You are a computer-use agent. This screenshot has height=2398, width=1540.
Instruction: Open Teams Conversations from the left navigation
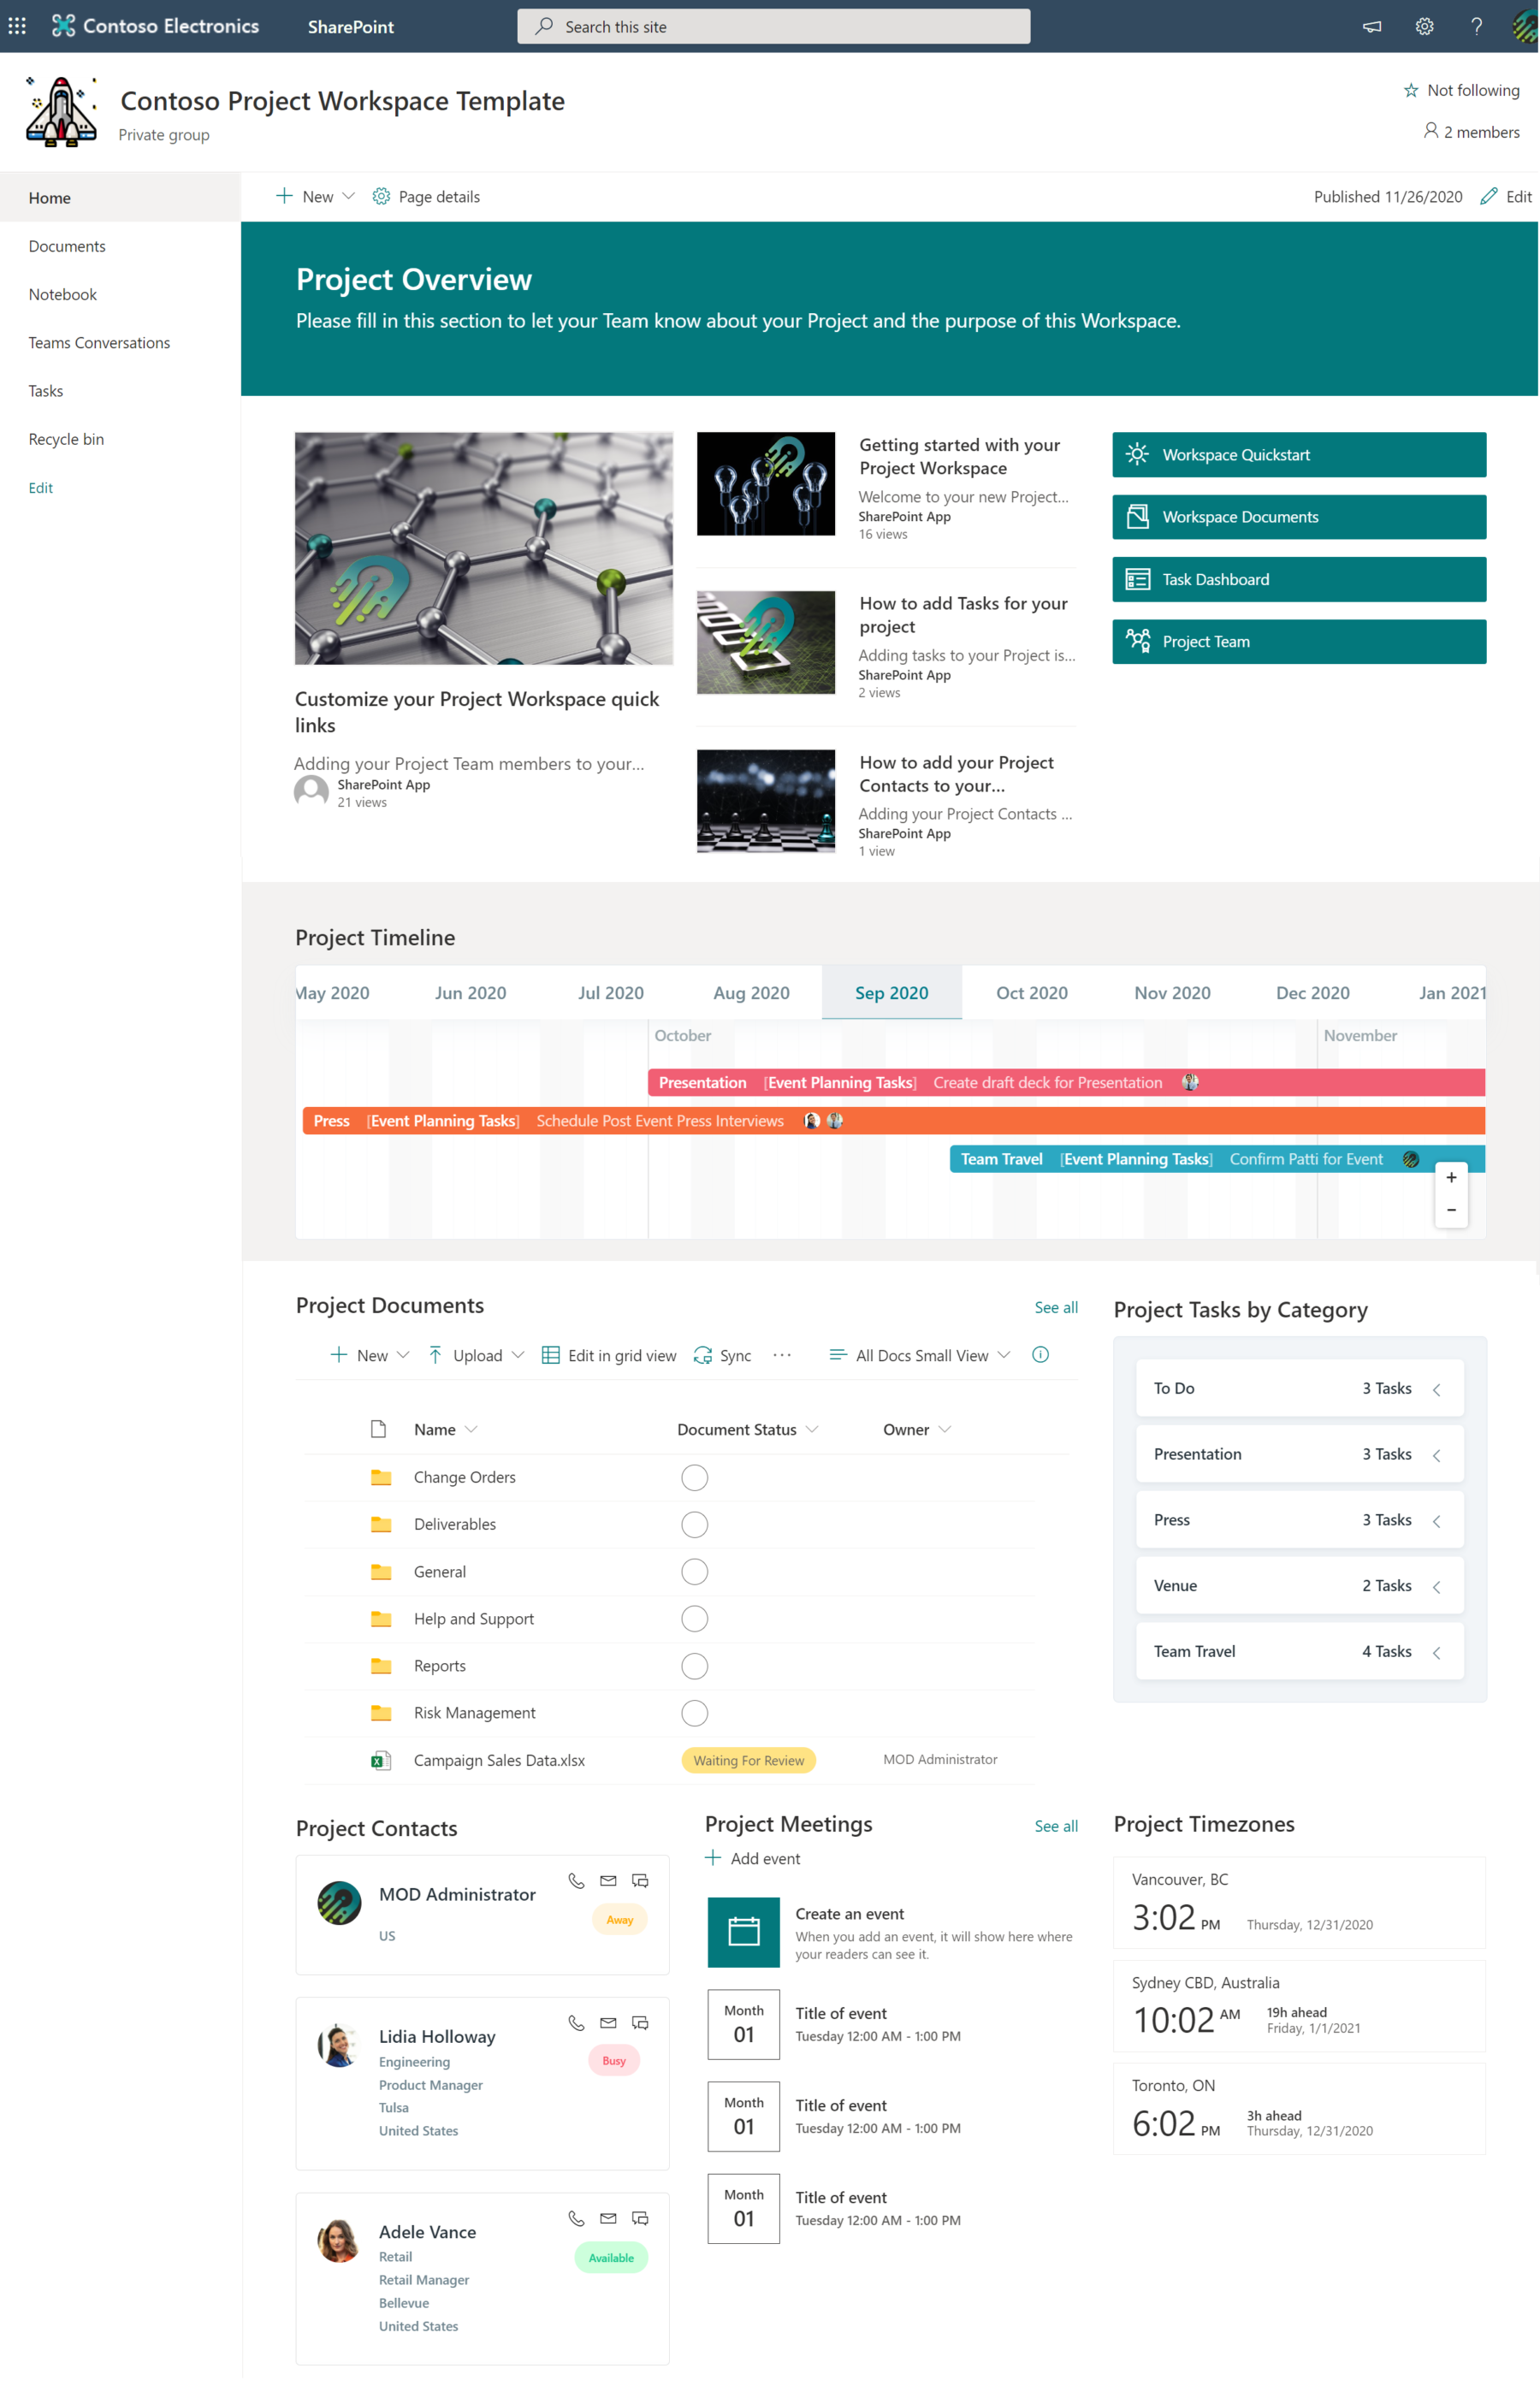[99, 342]
